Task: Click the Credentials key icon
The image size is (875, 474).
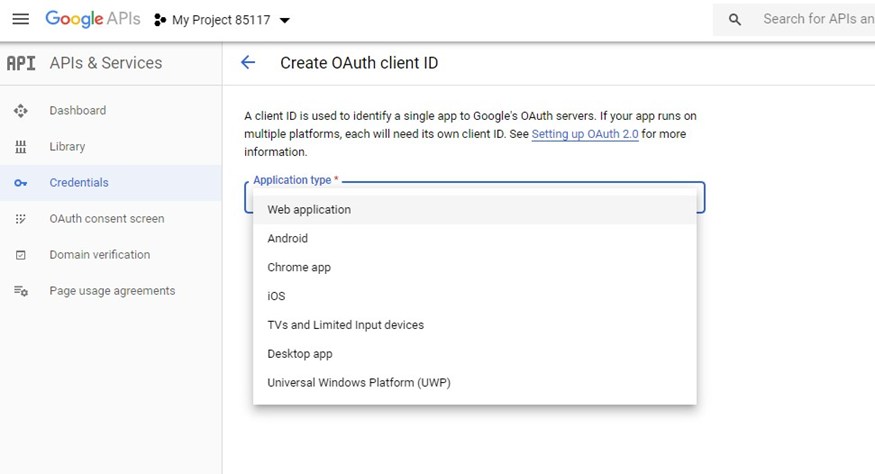Action: [x=21, y=183]
